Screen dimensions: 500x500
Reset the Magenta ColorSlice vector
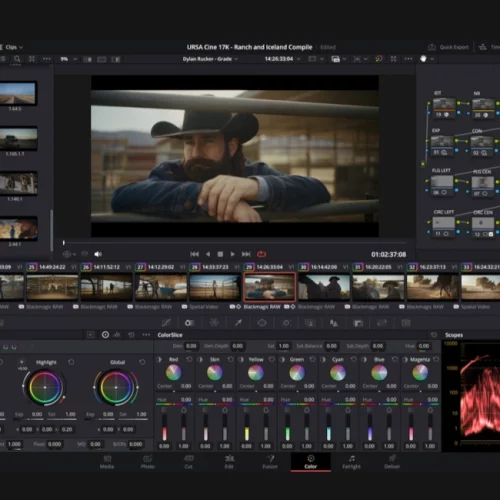tap(436, 359)
